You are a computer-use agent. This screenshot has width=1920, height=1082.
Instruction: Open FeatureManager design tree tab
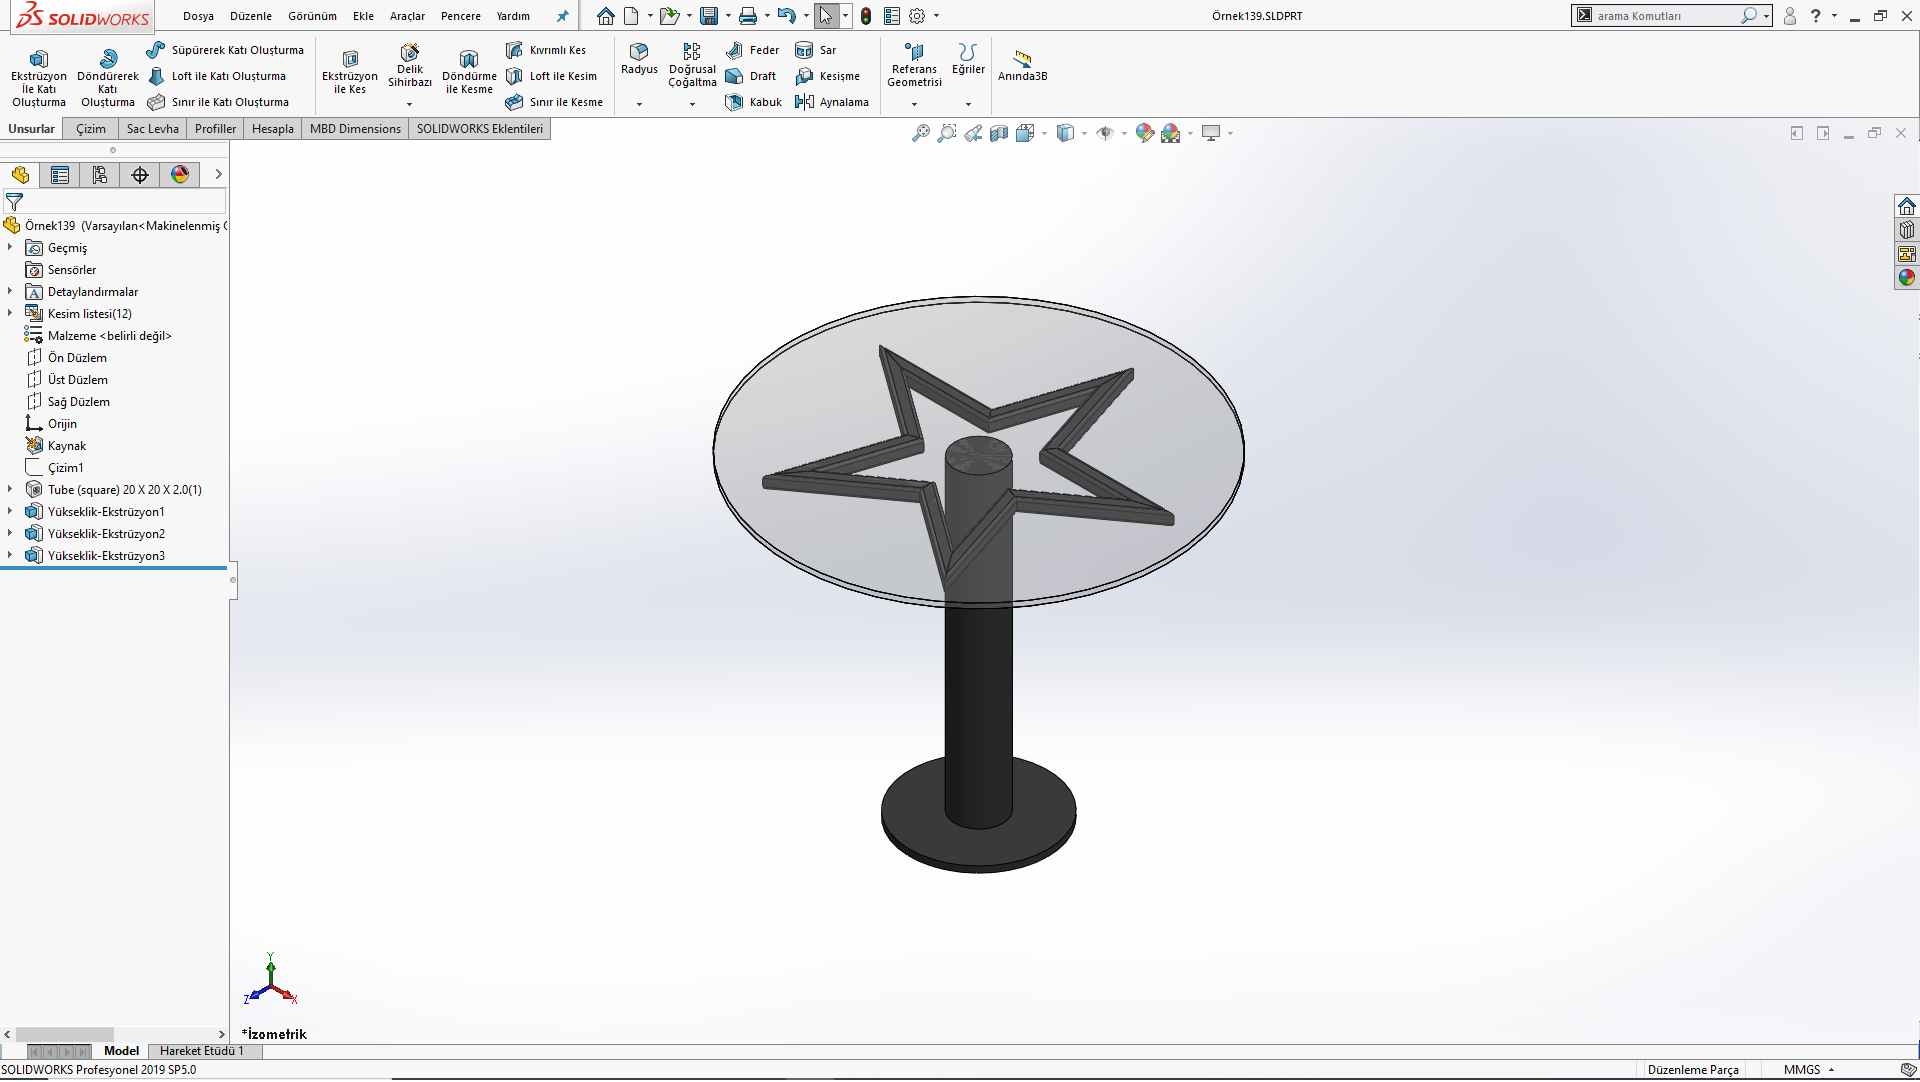[20, 175]
